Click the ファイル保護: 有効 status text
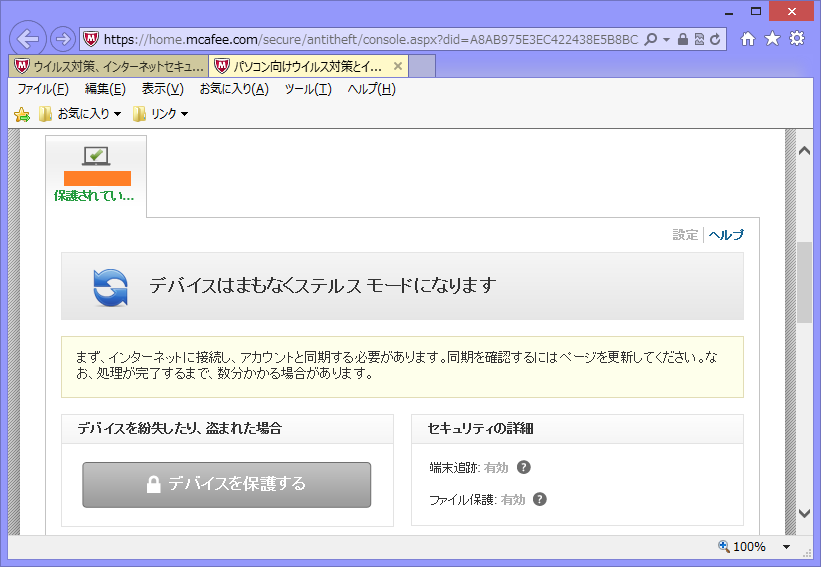 pyautogui.click(x=477, y=499)
